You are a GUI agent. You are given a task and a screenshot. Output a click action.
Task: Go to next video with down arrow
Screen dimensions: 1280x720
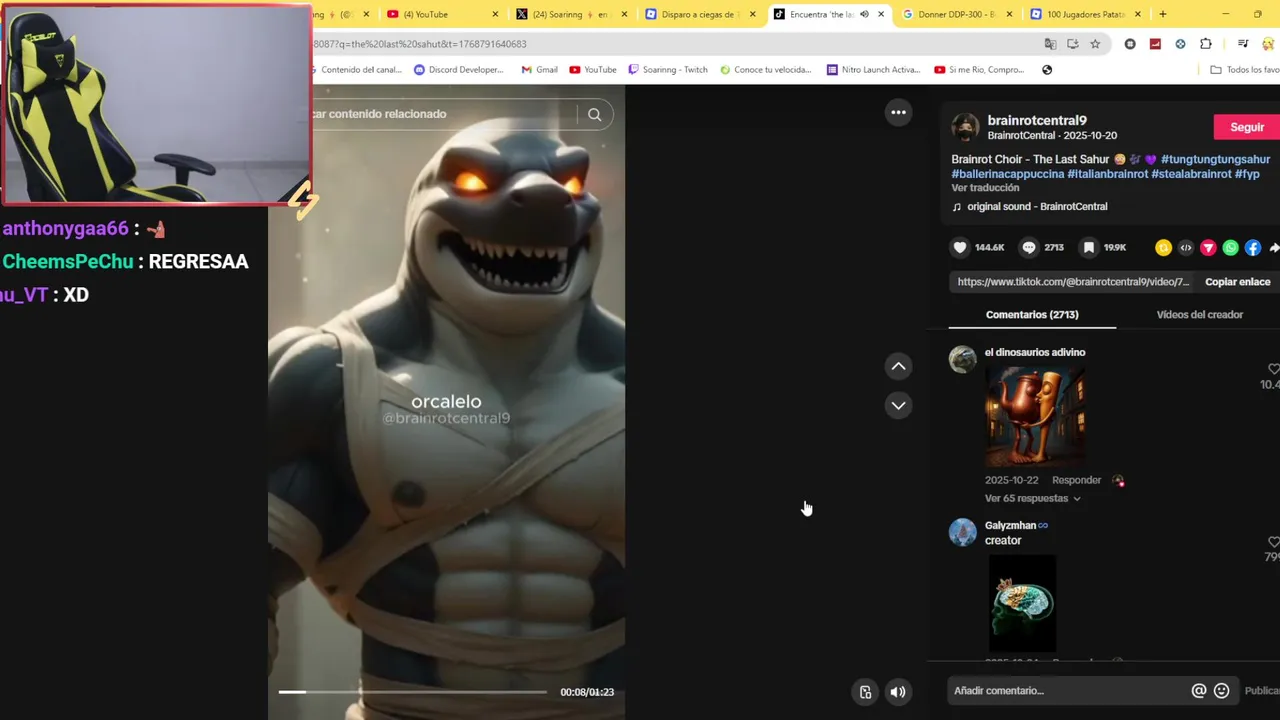[x=899, y=405]
